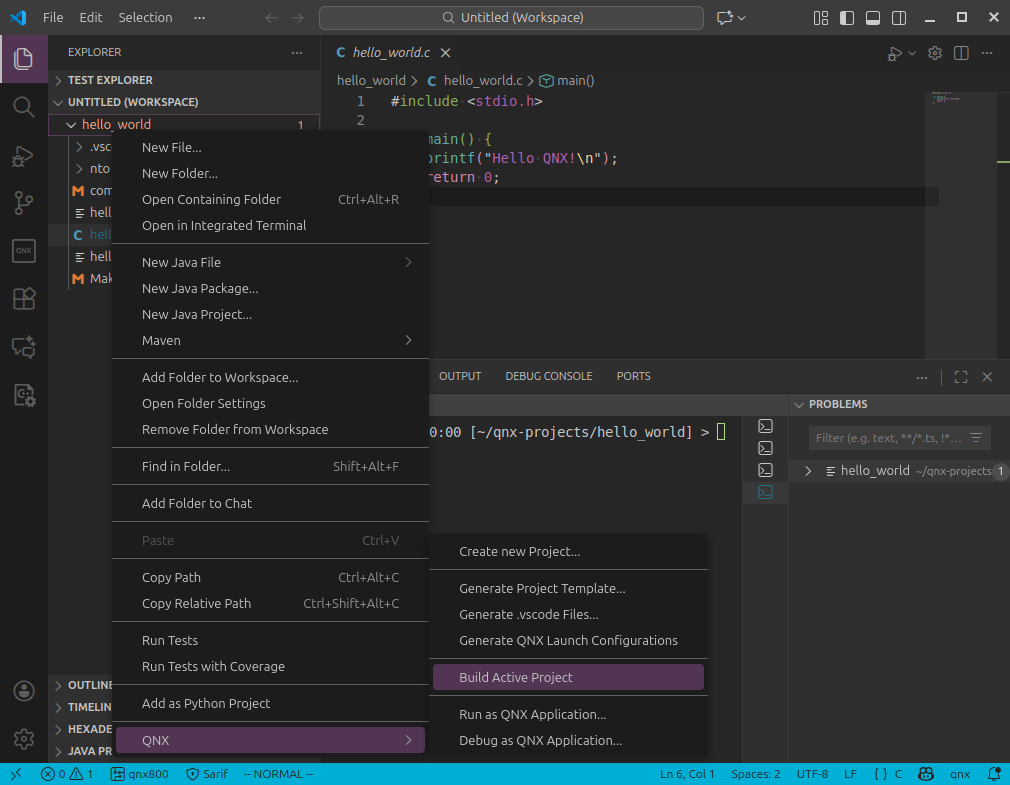Expand the hello_world entry in the Problems panel
This screenshot has width=1010, height=785.
point(808,471)
